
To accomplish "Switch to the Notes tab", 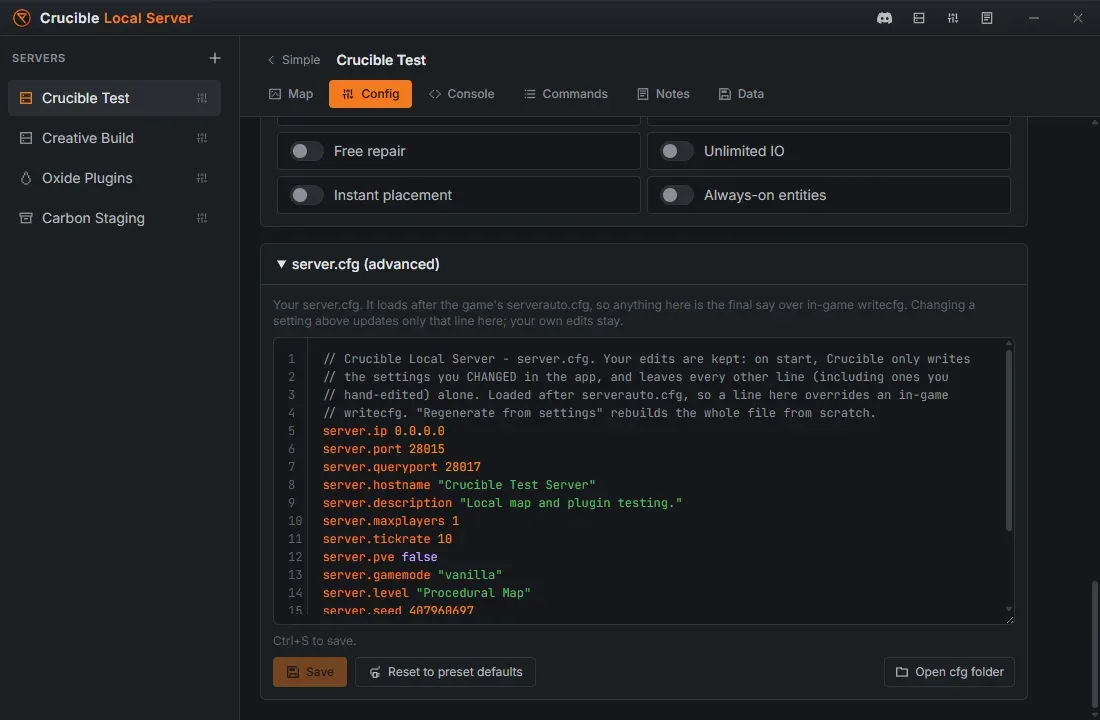I will 664,94.
